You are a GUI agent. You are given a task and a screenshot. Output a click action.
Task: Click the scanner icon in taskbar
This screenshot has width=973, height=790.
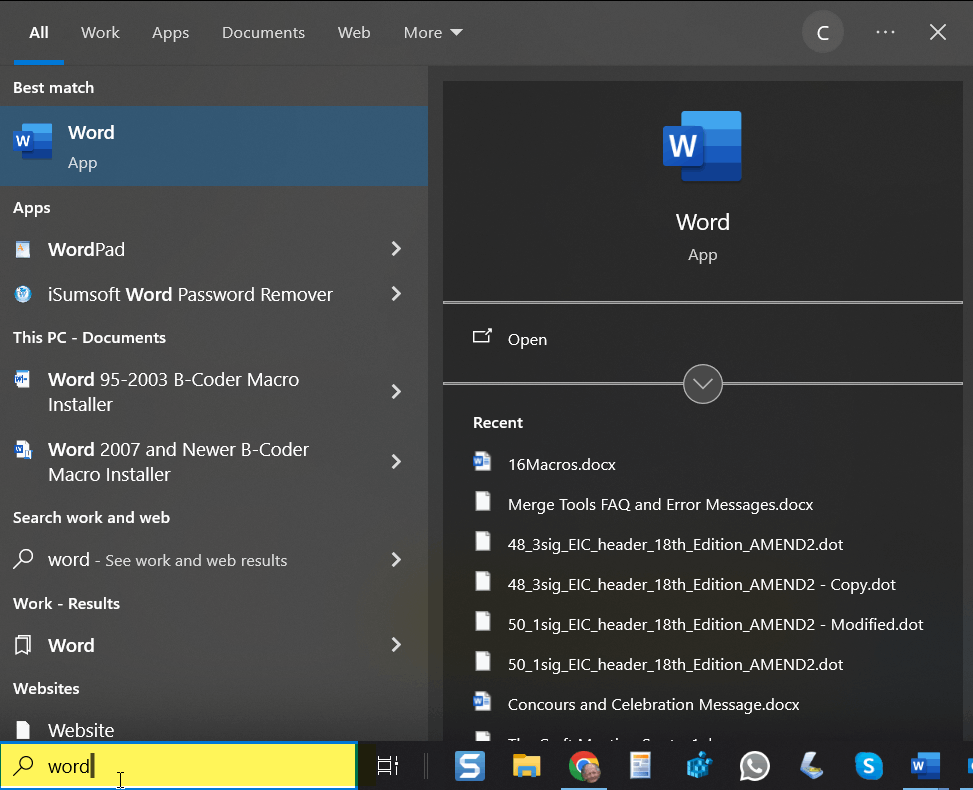(811, 766)
